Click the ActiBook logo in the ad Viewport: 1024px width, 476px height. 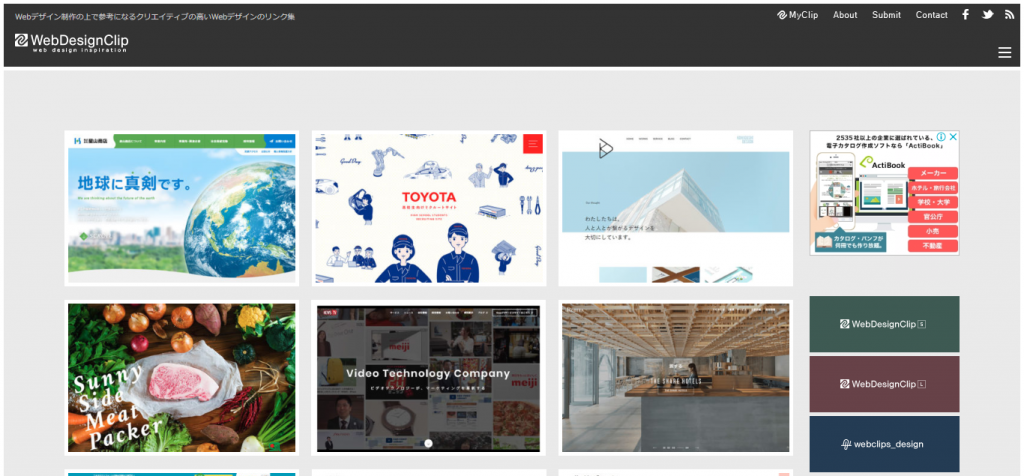(x=882, y=163)
